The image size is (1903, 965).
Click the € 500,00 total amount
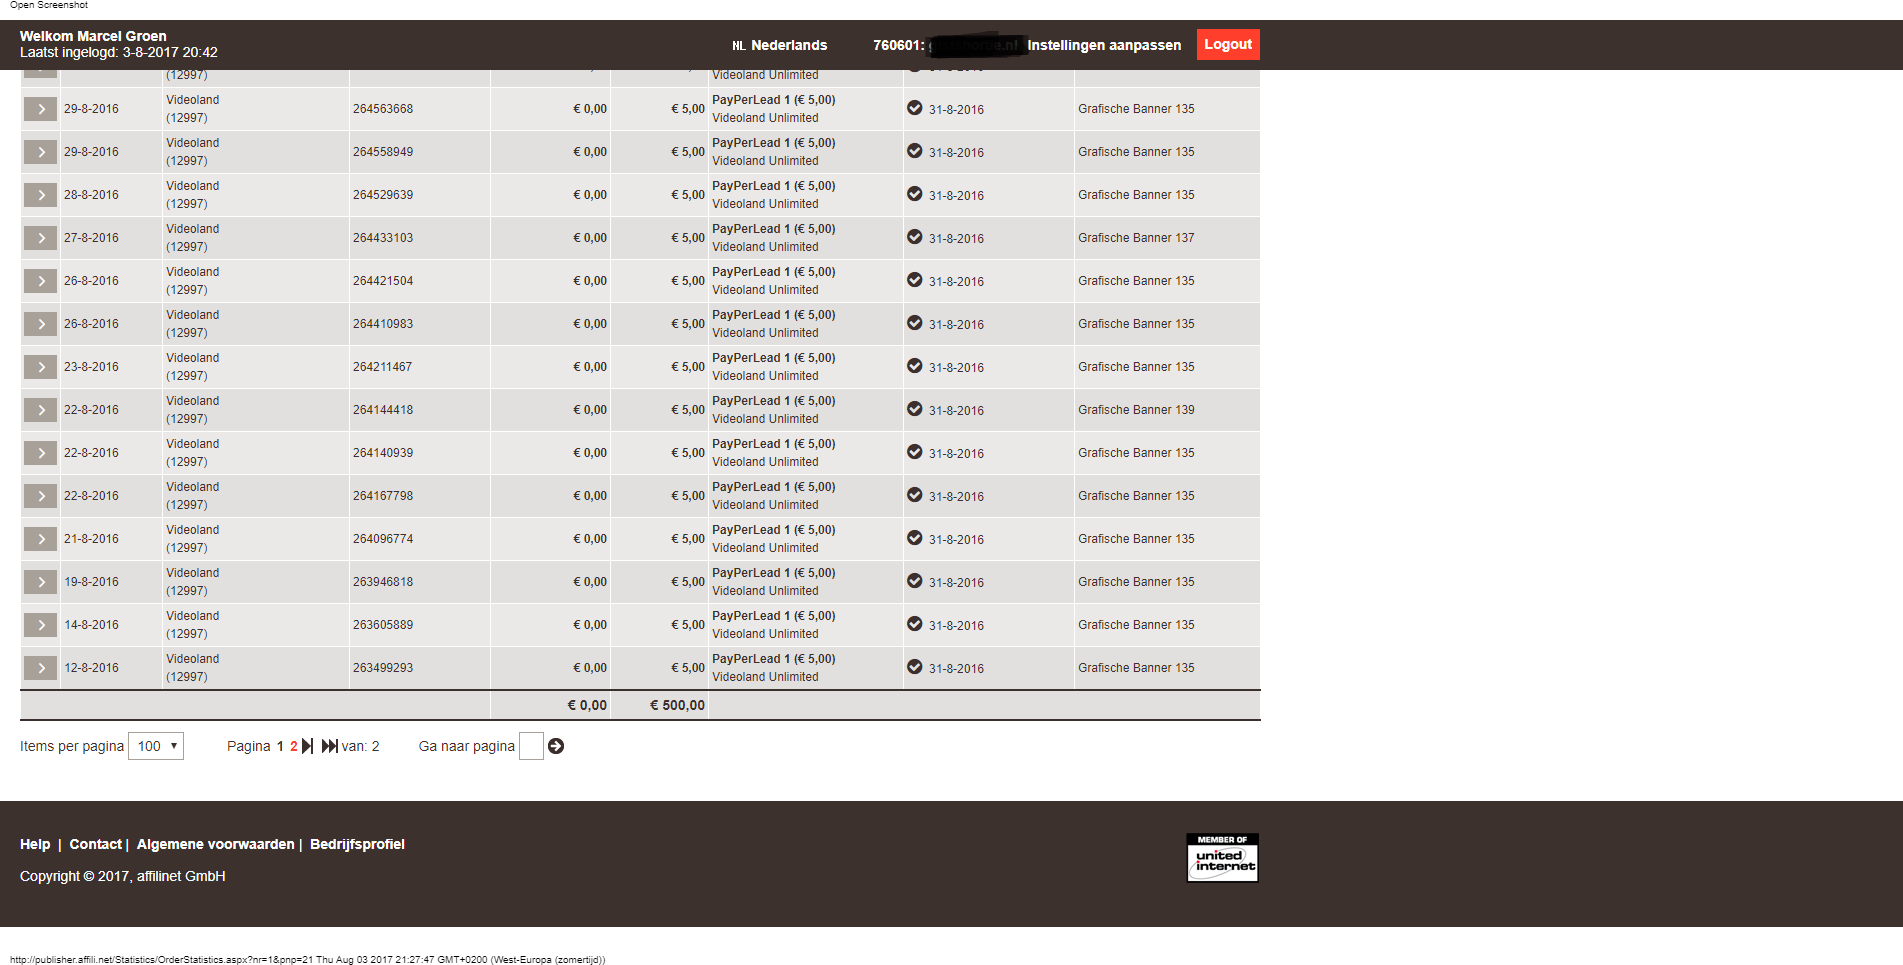pyautogui.click(x=677, y=705)
